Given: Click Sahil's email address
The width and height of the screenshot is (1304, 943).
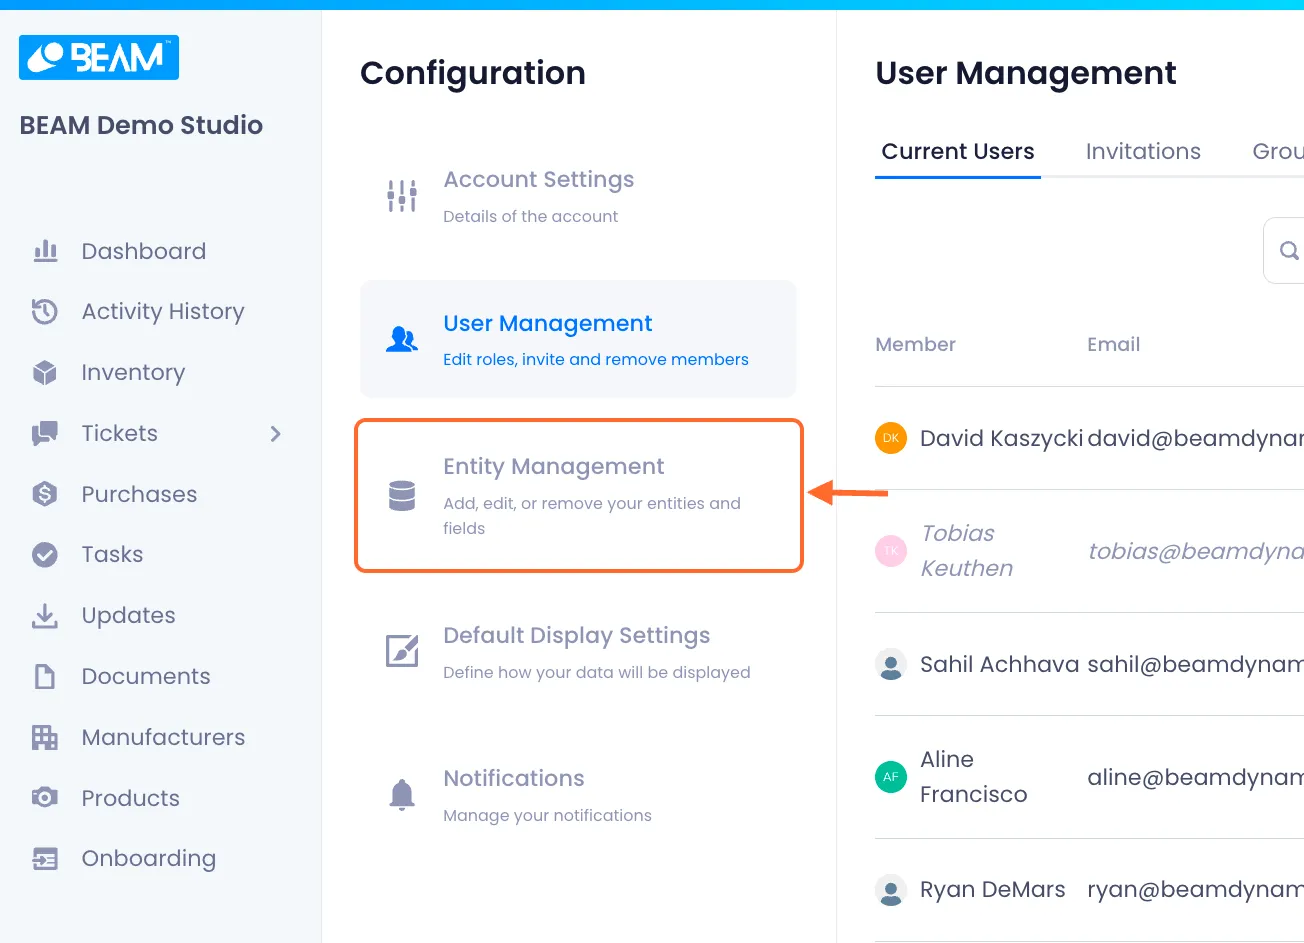Looking at the screenshot, I should pos(1195,665).
